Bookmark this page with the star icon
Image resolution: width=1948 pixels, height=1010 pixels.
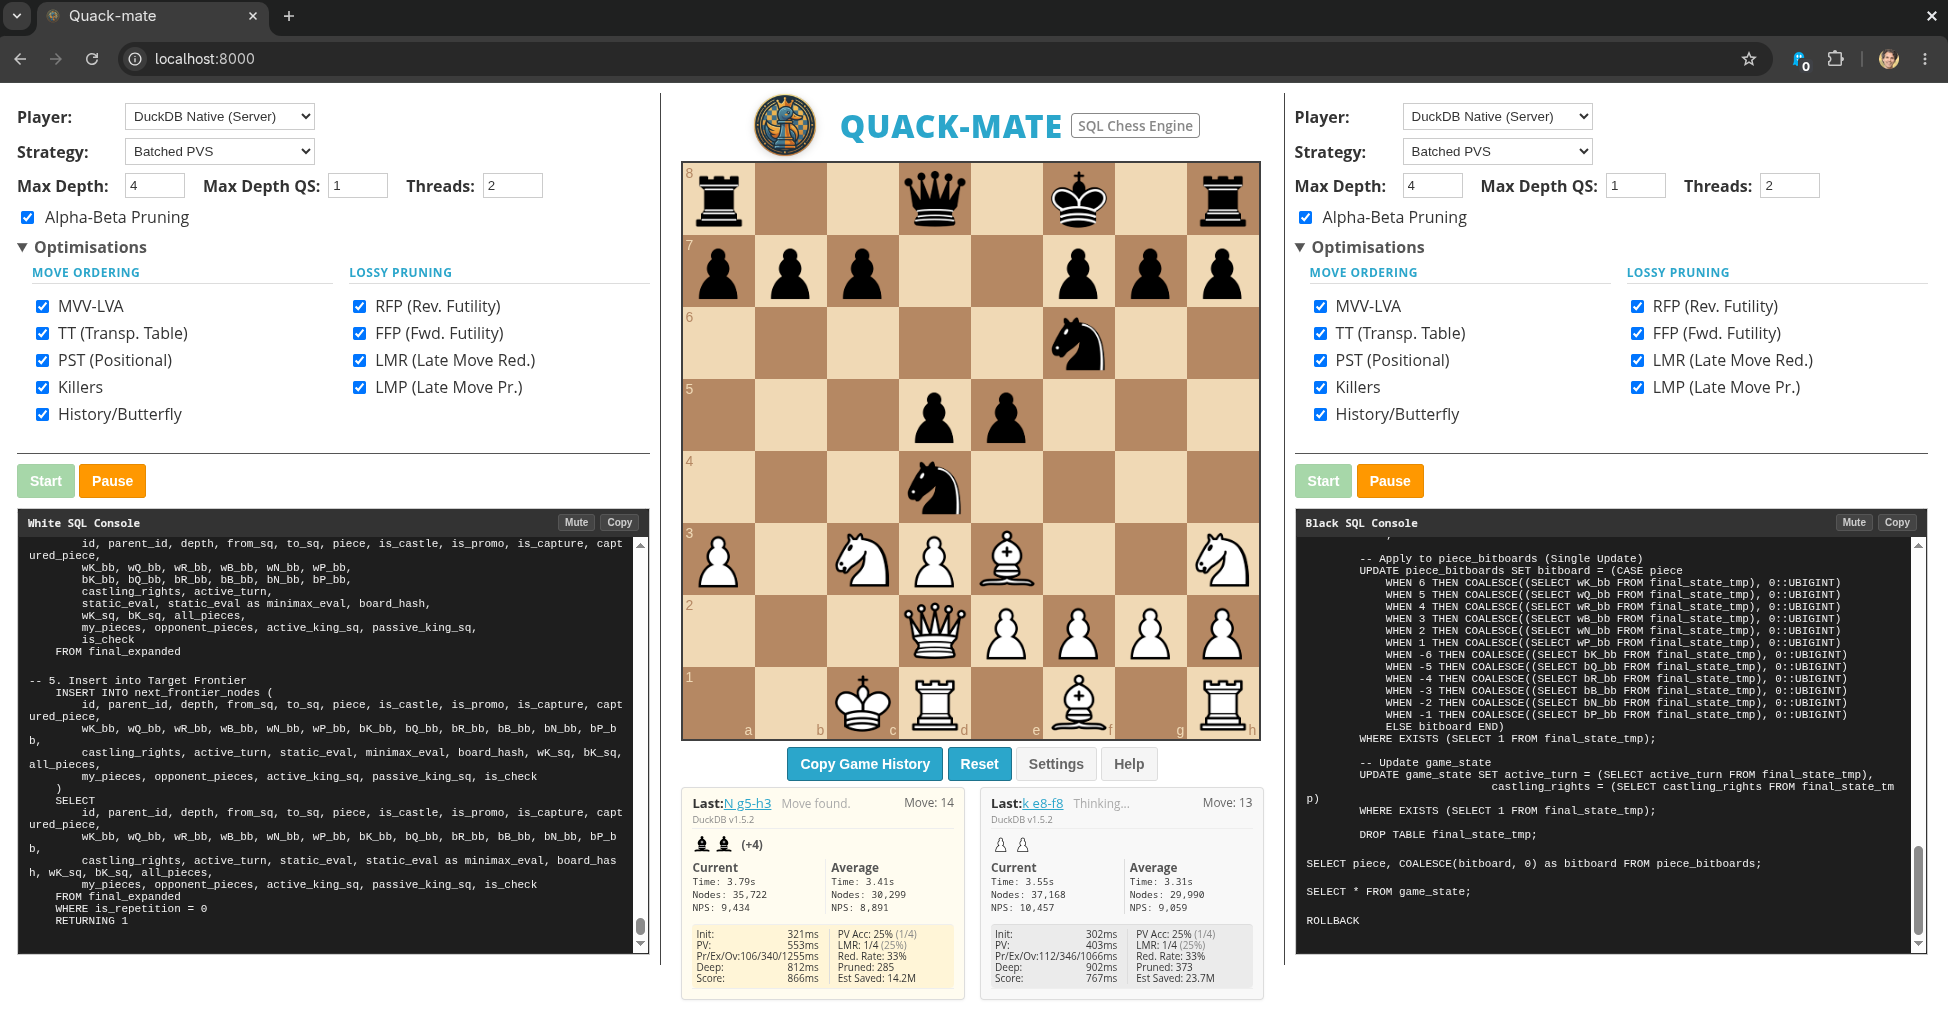tap(1748, 59)
